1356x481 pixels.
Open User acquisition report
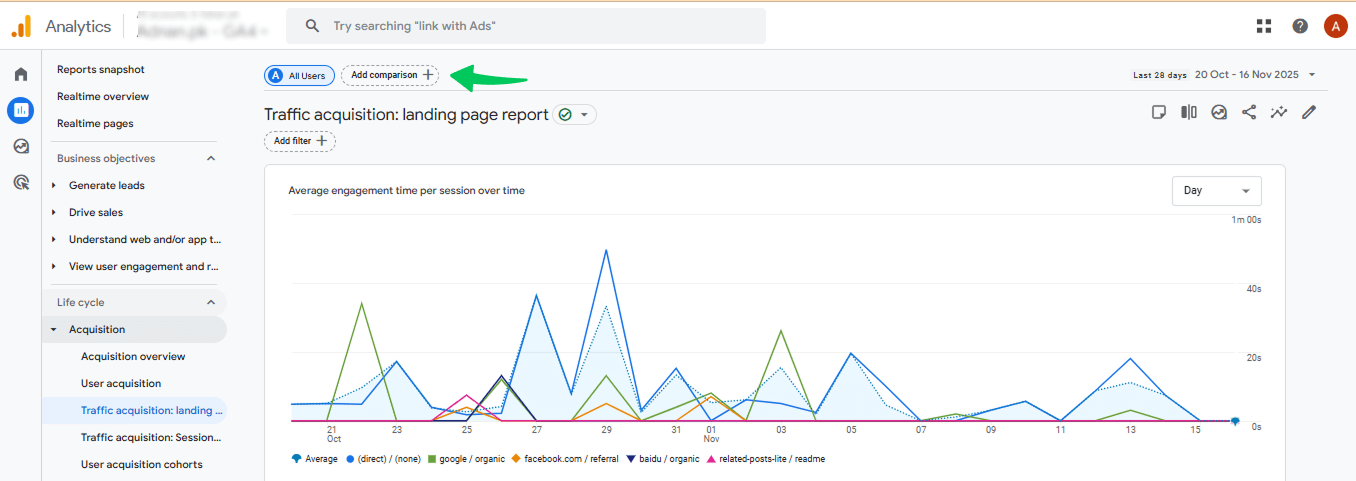point(121,383)
